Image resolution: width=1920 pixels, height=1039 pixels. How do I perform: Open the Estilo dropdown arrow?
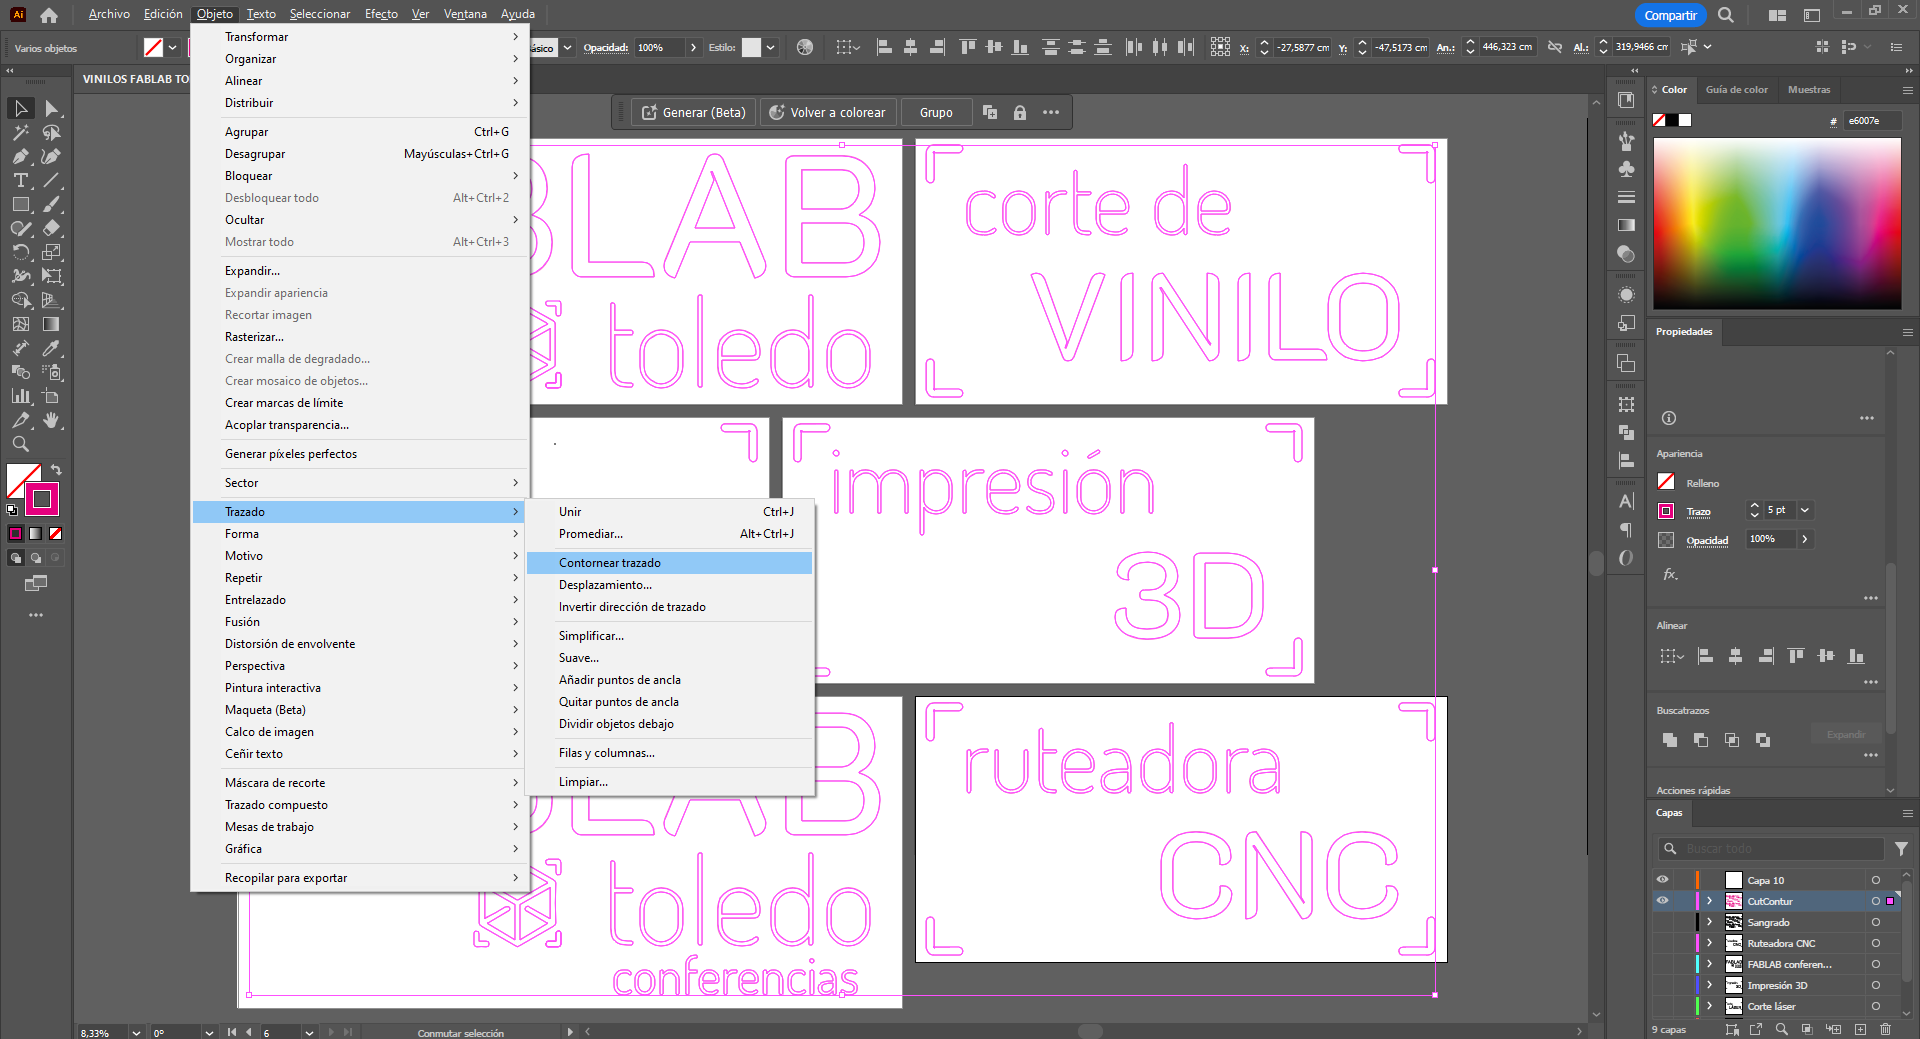(770, 48)
